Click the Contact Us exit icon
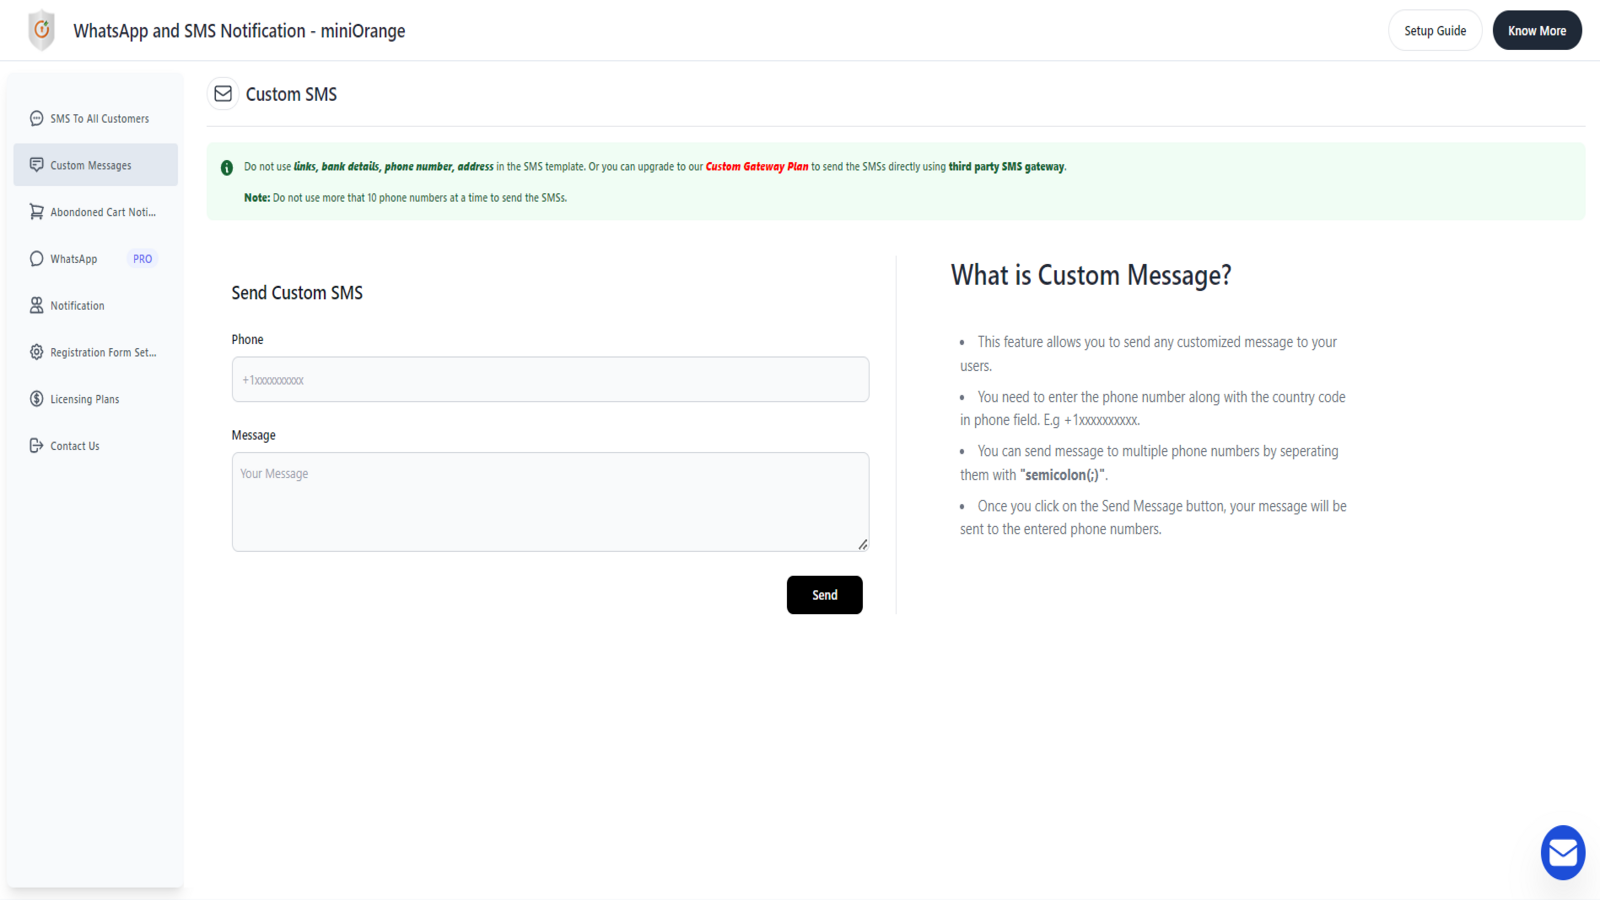Screen dimensions: 1600x900 [x=36, y=445]
